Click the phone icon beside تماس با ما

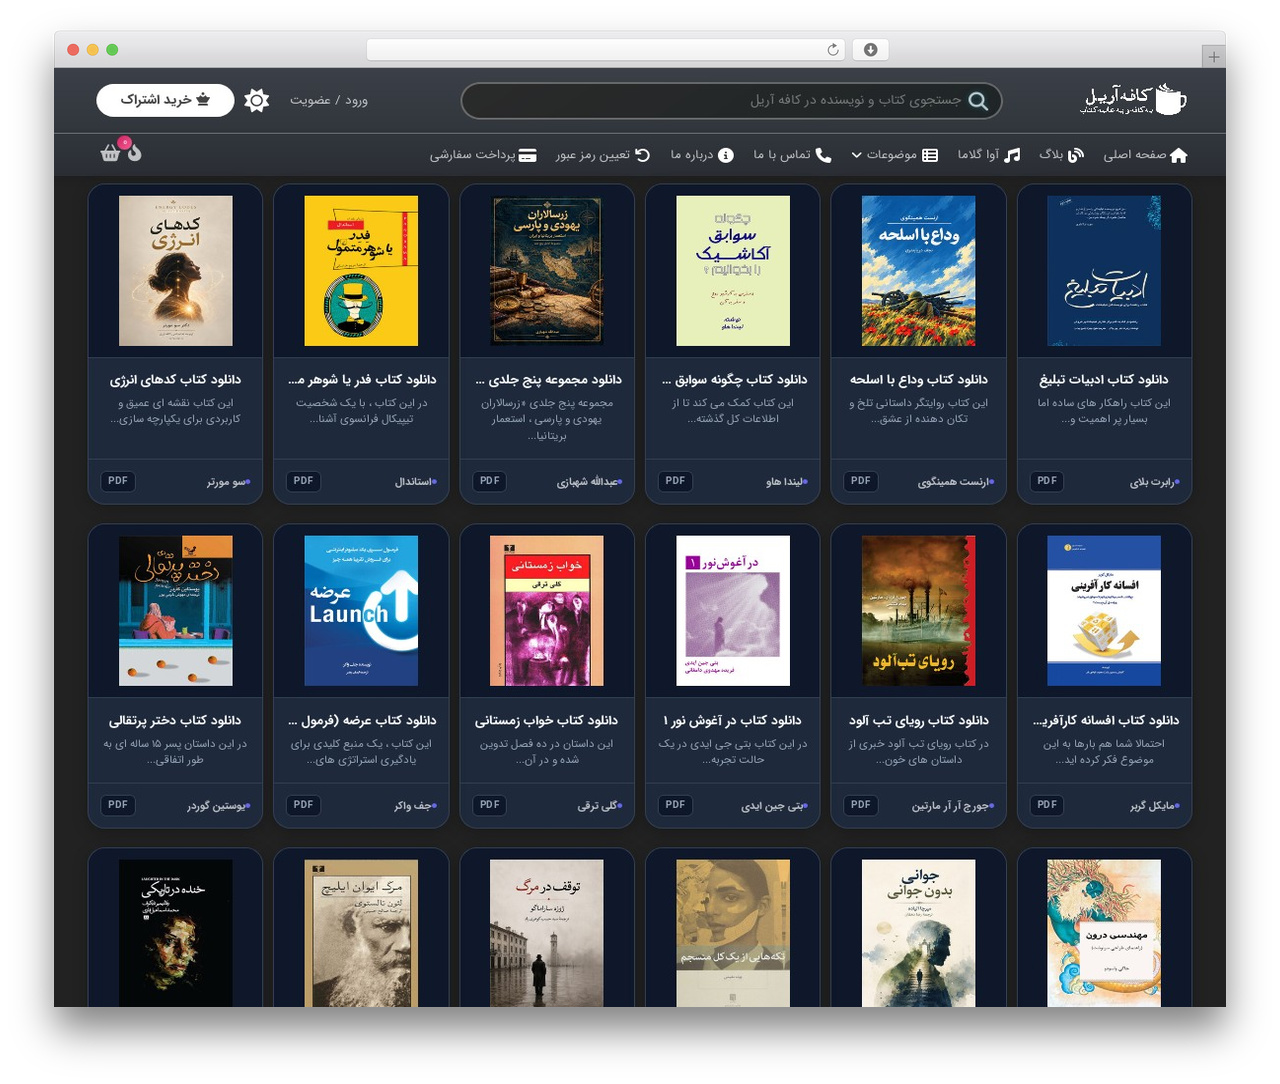(823, 155)
